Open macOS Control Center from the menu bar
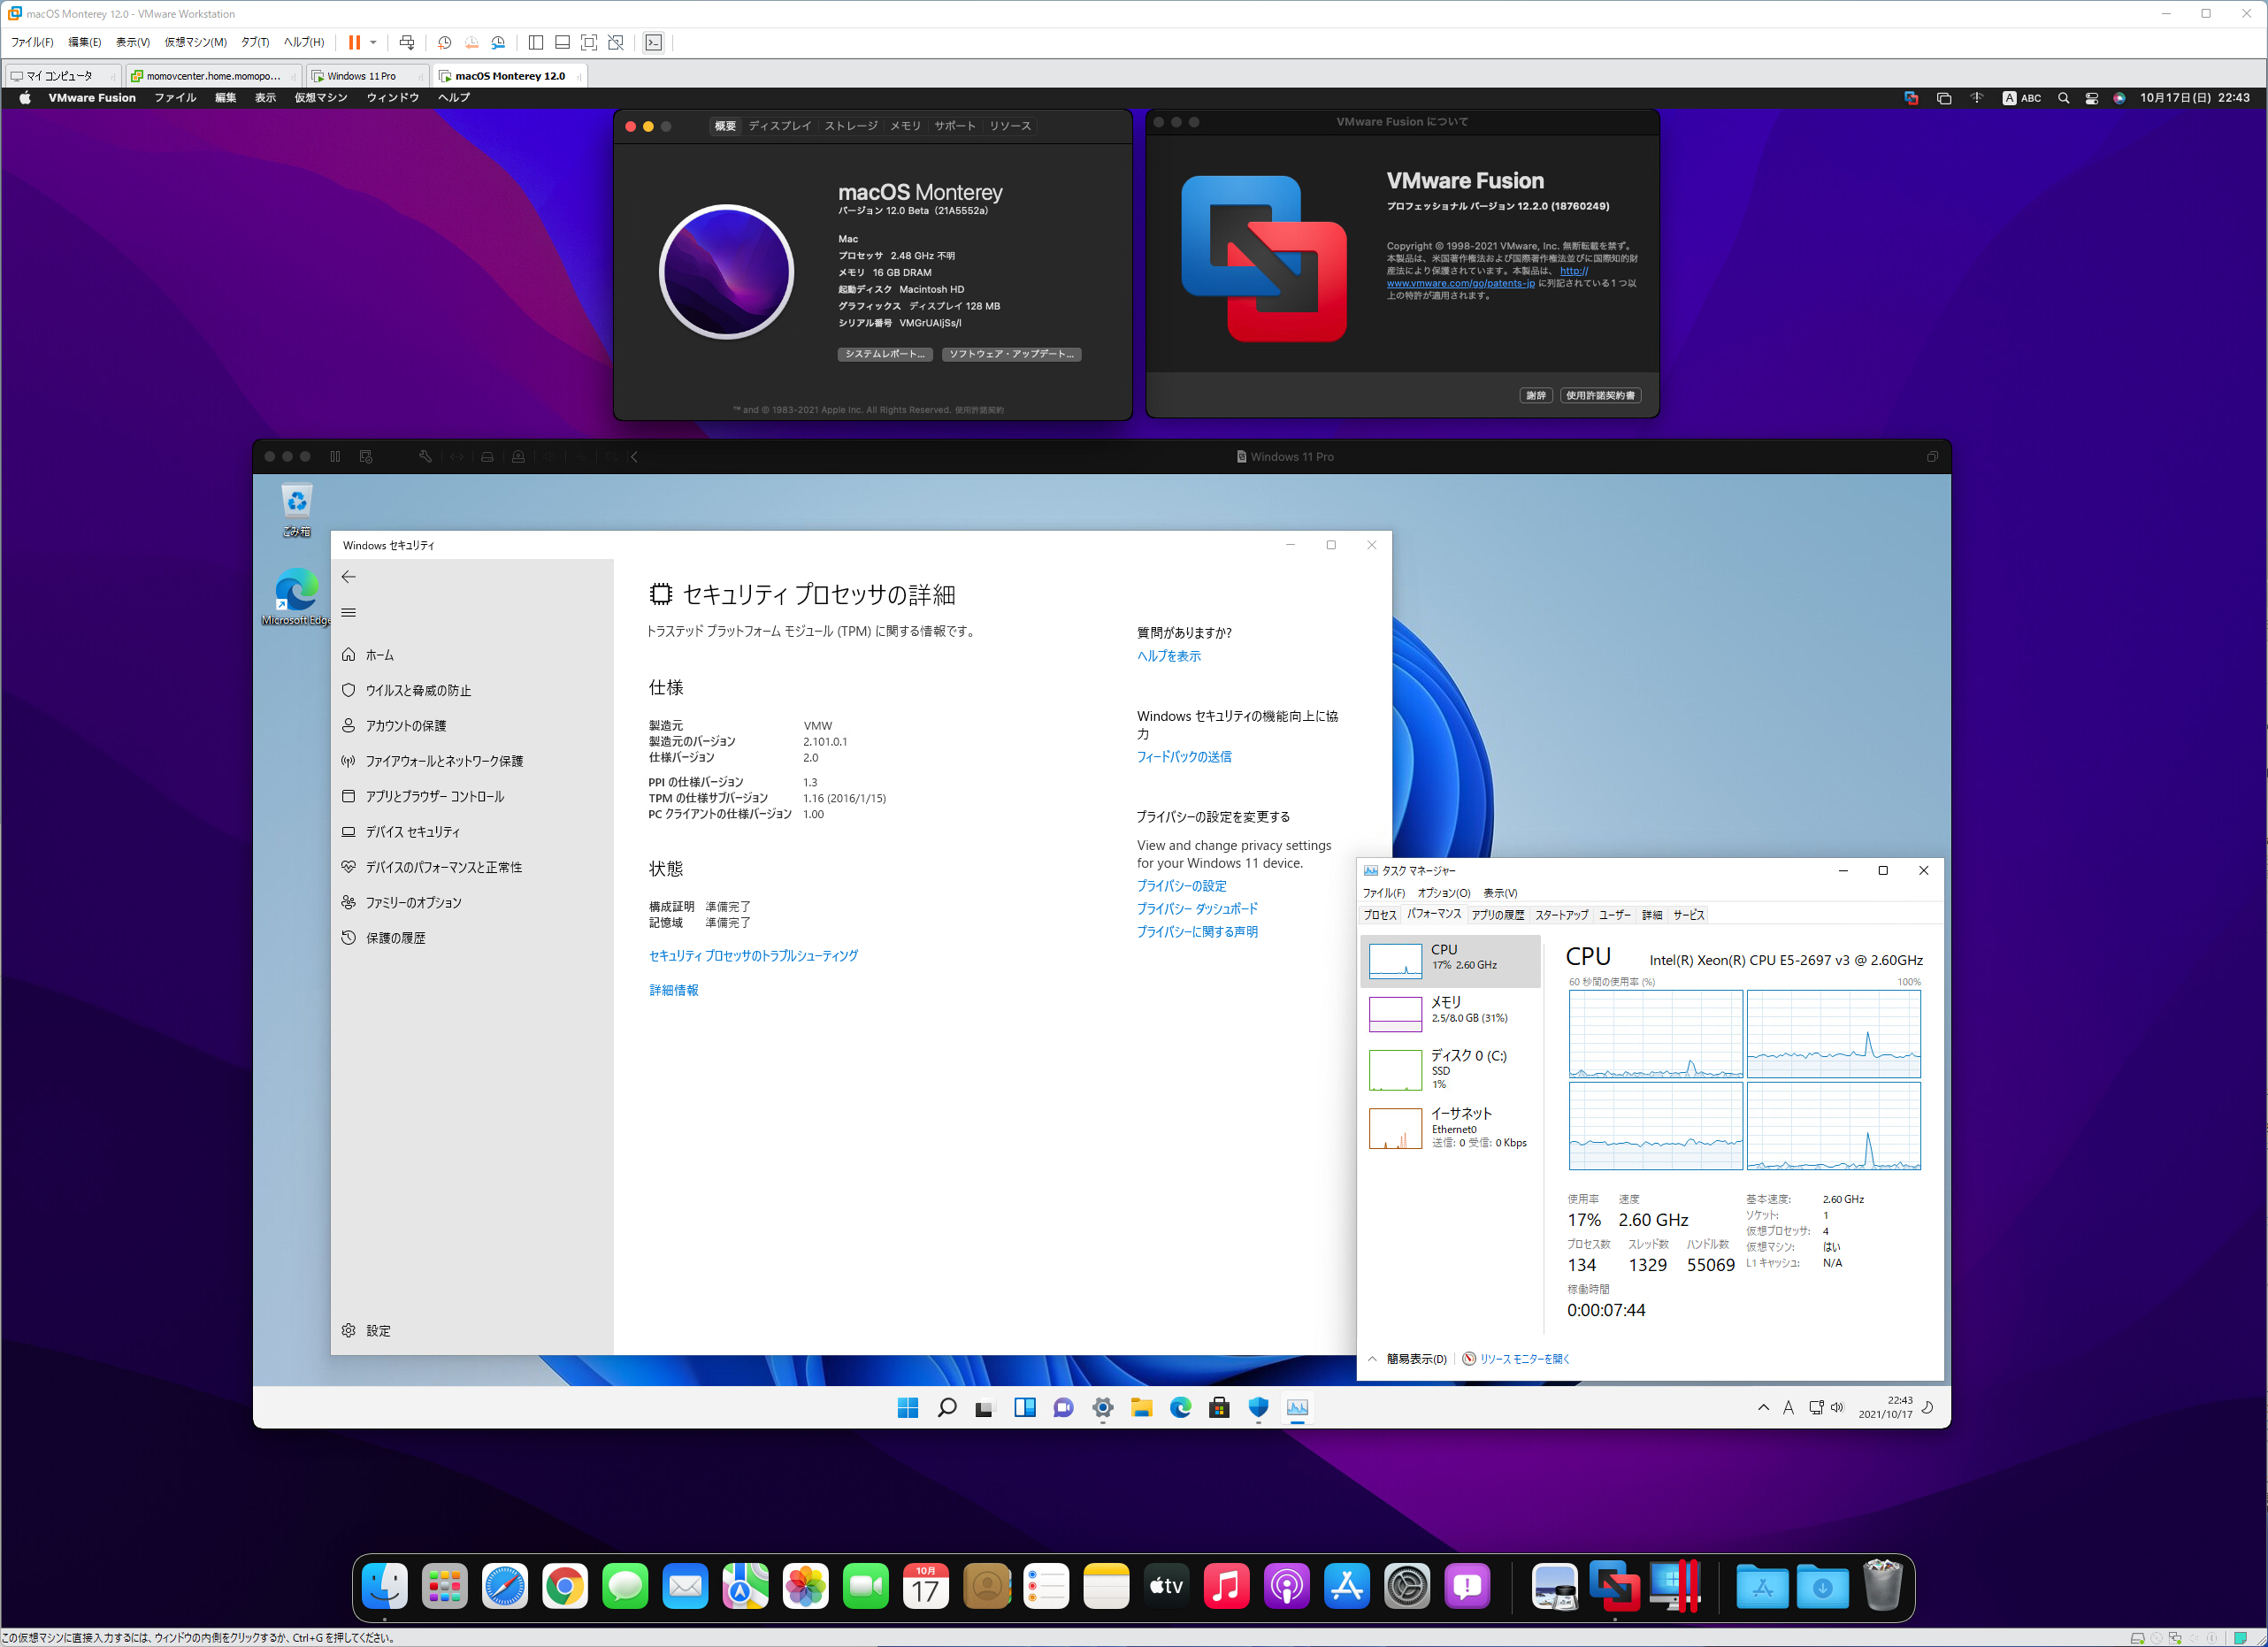Screen dimensions: 2268x1647 pos(2091,98)
